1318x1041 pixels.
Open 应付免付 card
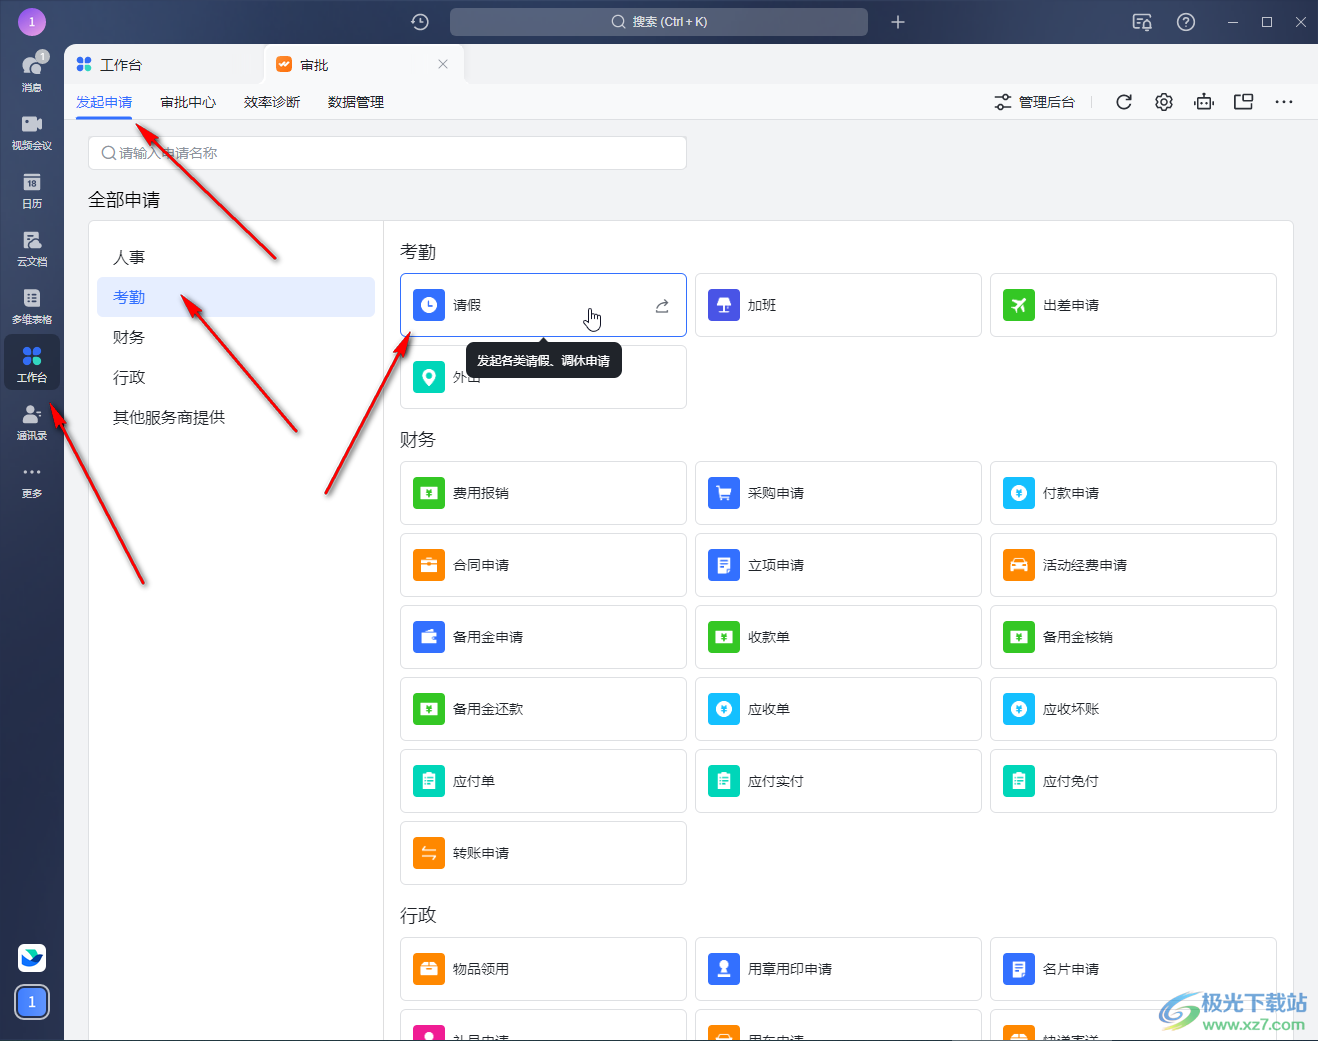point(1133,781)
